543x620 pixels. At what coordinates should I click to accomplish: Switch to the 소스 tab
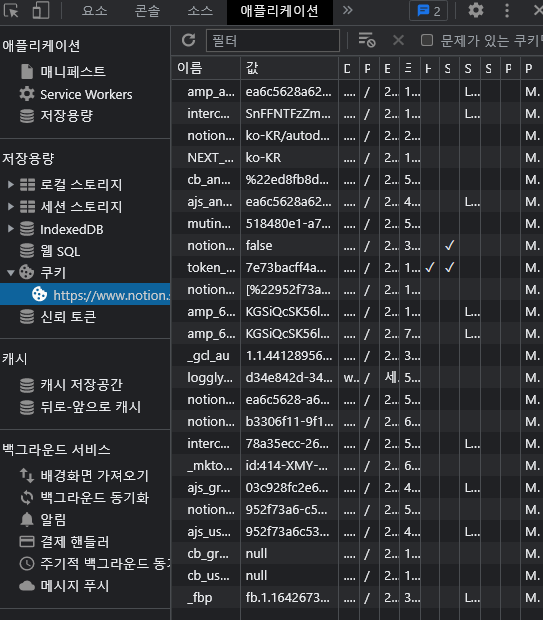[200, 11]
